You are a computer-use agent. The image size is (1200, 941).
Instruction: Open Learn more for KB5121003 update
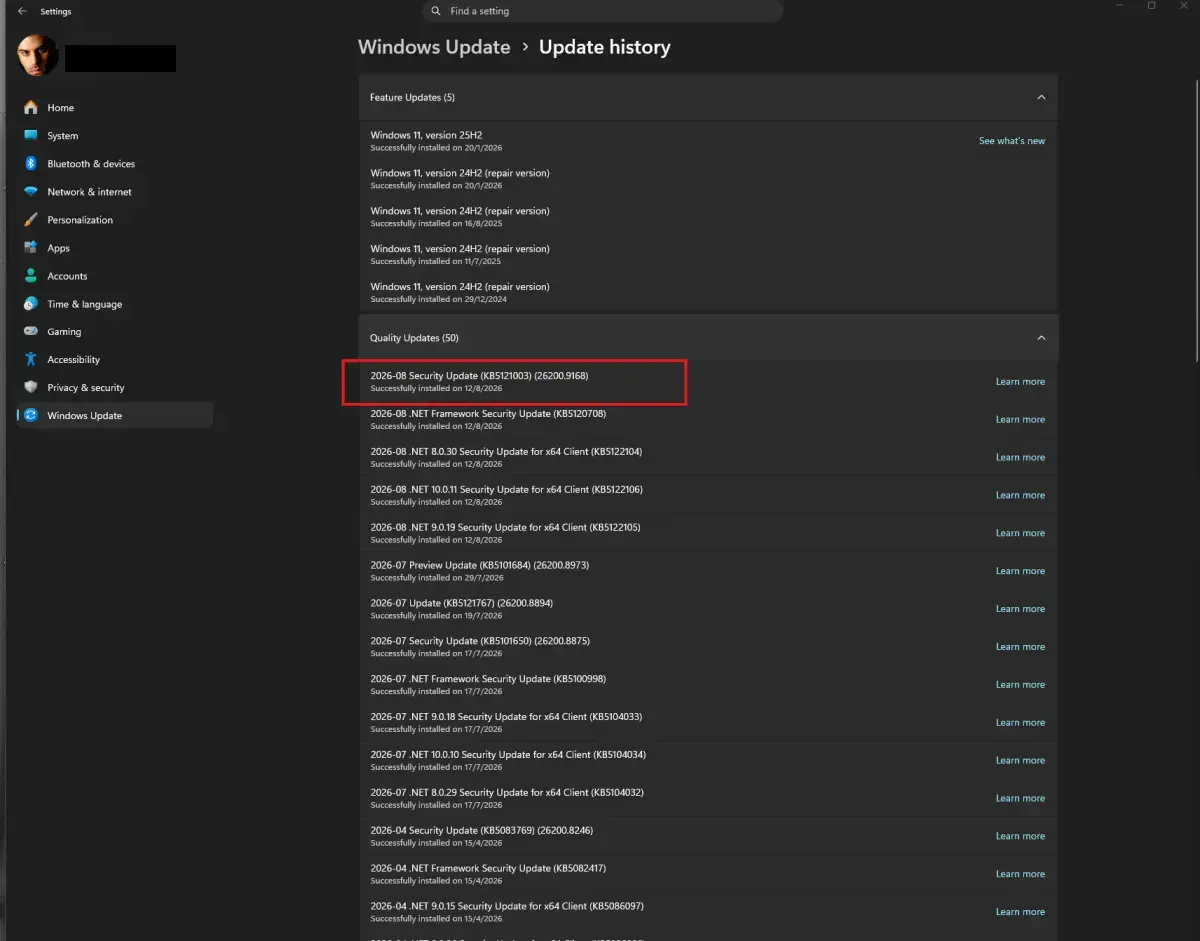(x=1020, y=381)
